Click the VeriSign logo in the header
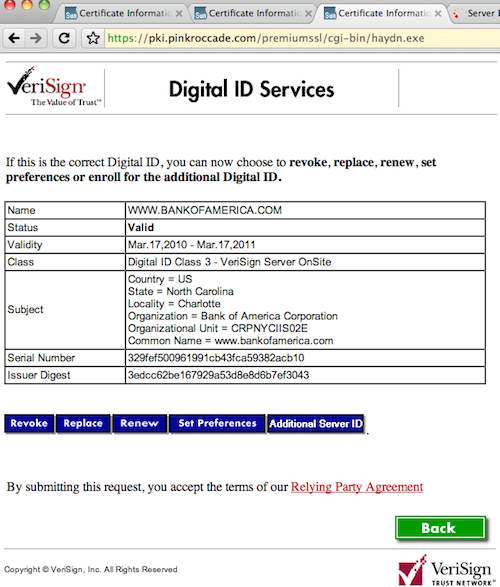The height and width of the screenshot is (587, 500). [54, 87]
